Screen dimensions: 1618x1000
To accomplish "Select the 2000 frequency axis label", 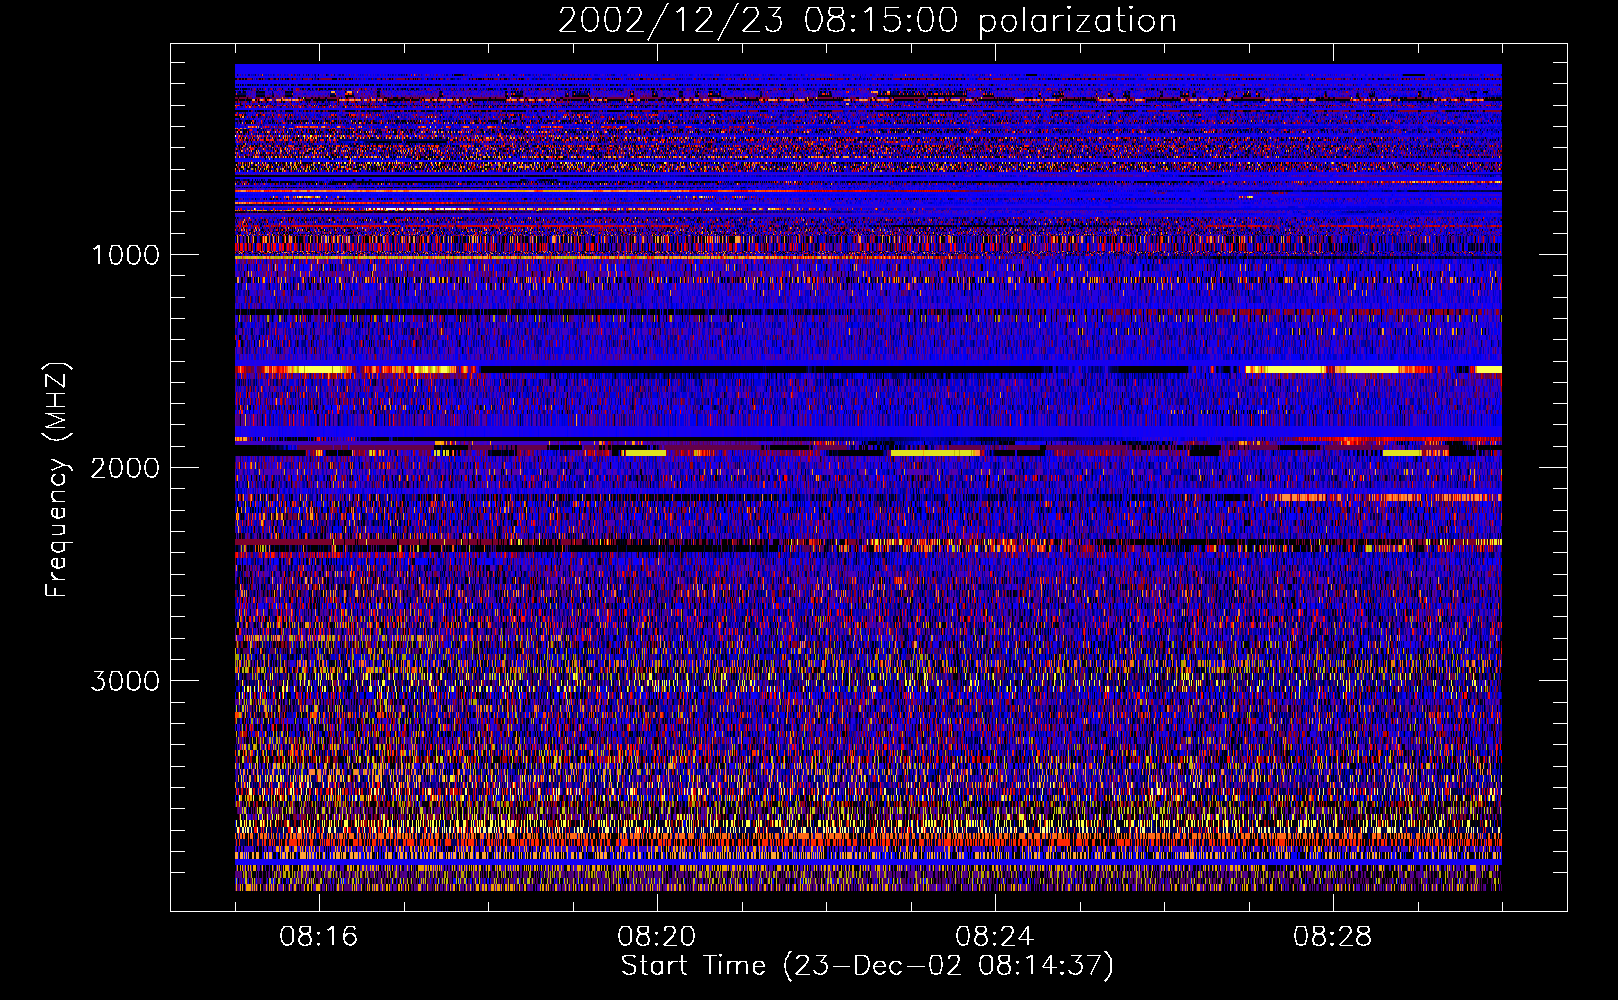I will point(125,468).
